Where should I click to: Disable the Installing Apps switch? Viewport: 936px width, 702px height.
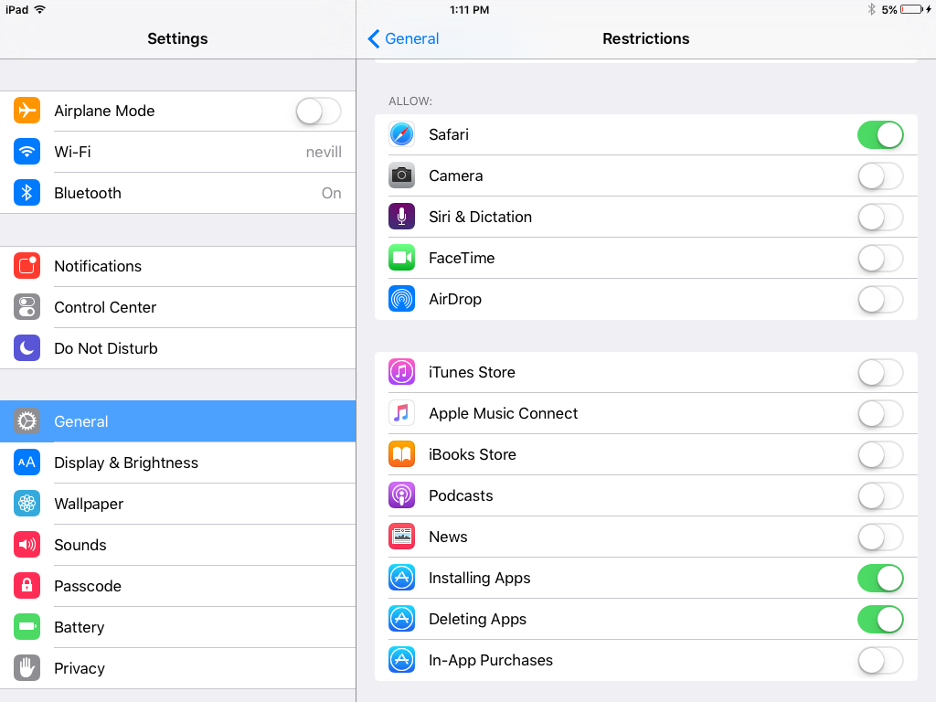(x=880, y=578)
